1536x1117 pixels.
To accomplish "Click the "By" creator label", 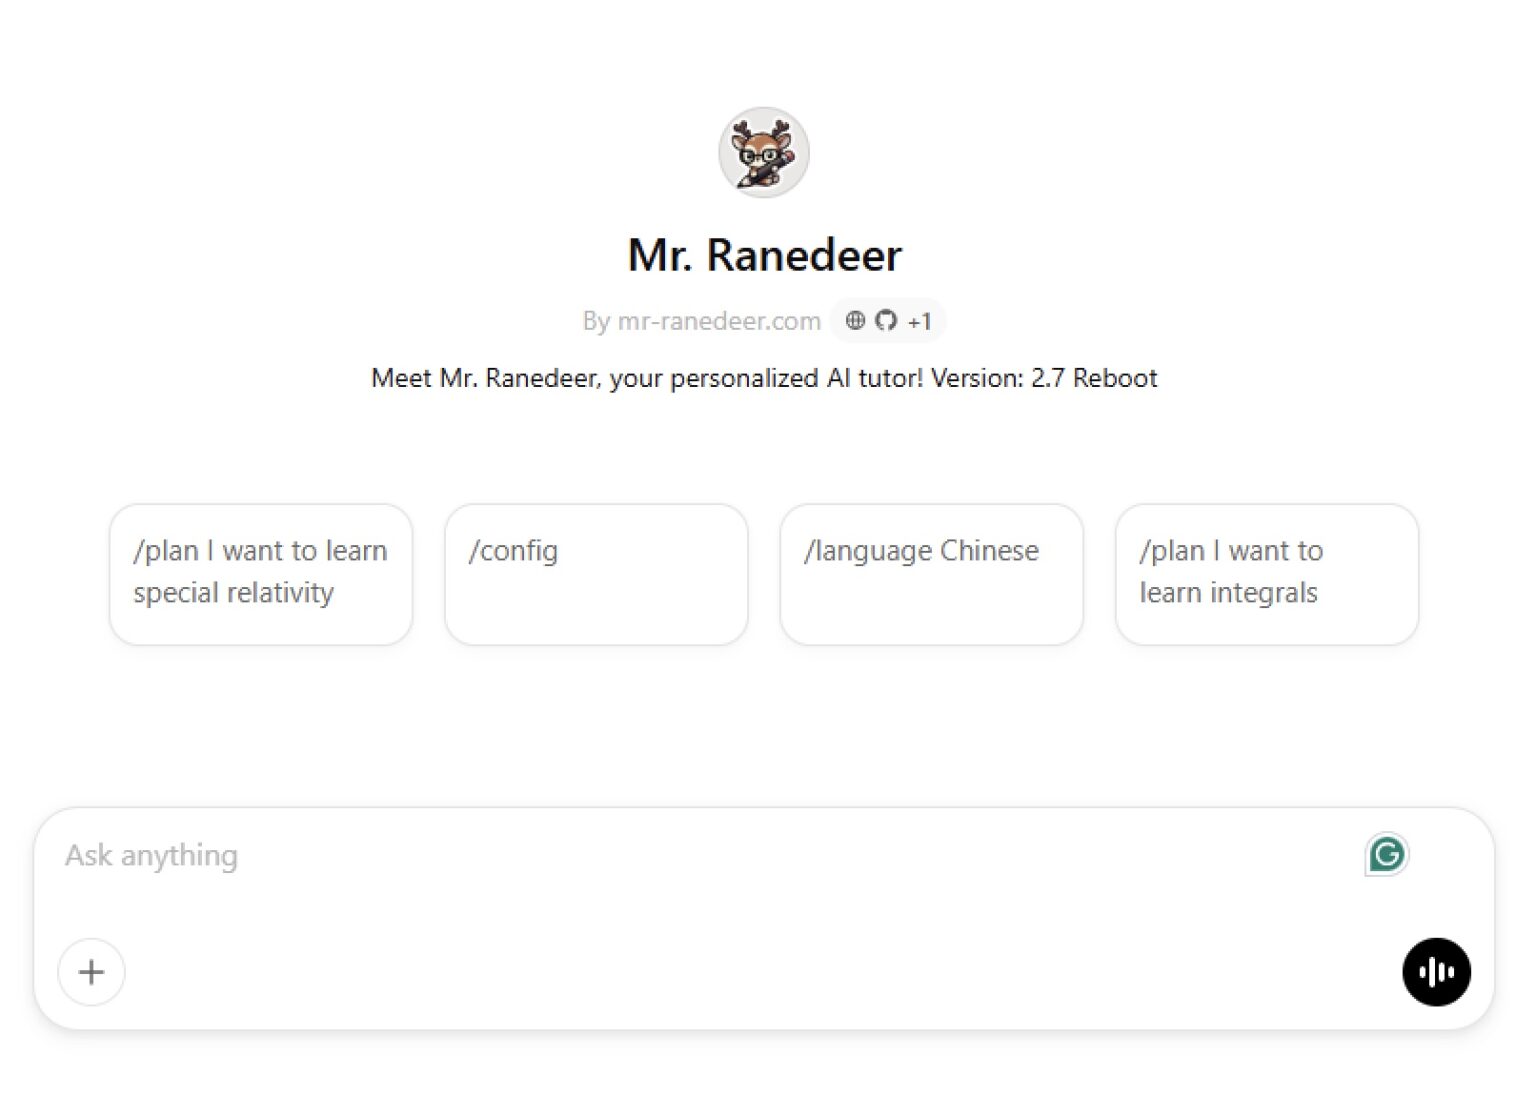I will point(596,321).
